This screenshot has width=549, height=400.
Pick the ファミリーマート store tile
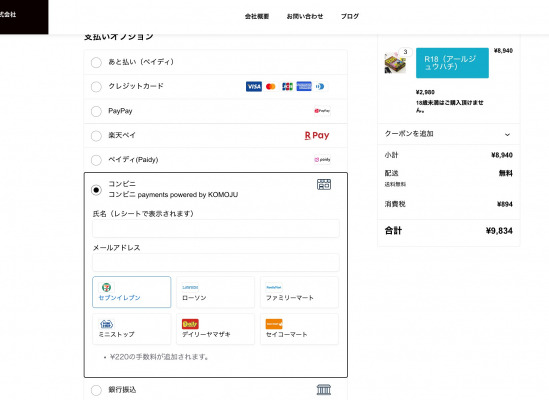tap(299, 292)
